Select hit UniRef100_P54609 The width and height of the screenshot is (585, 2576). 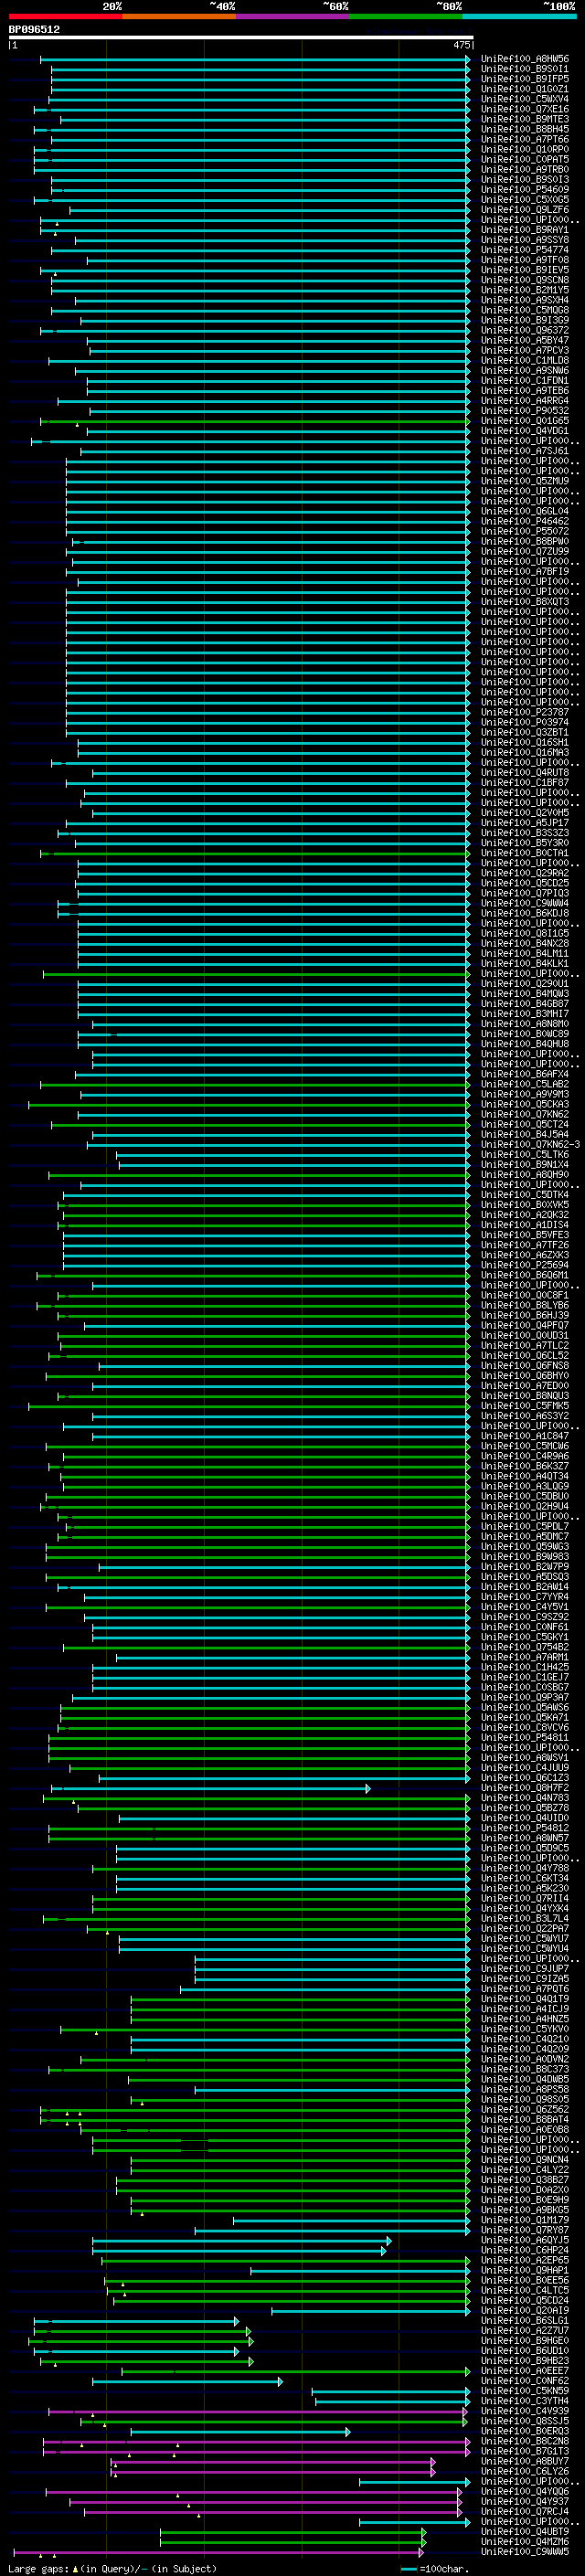[525, 189]
